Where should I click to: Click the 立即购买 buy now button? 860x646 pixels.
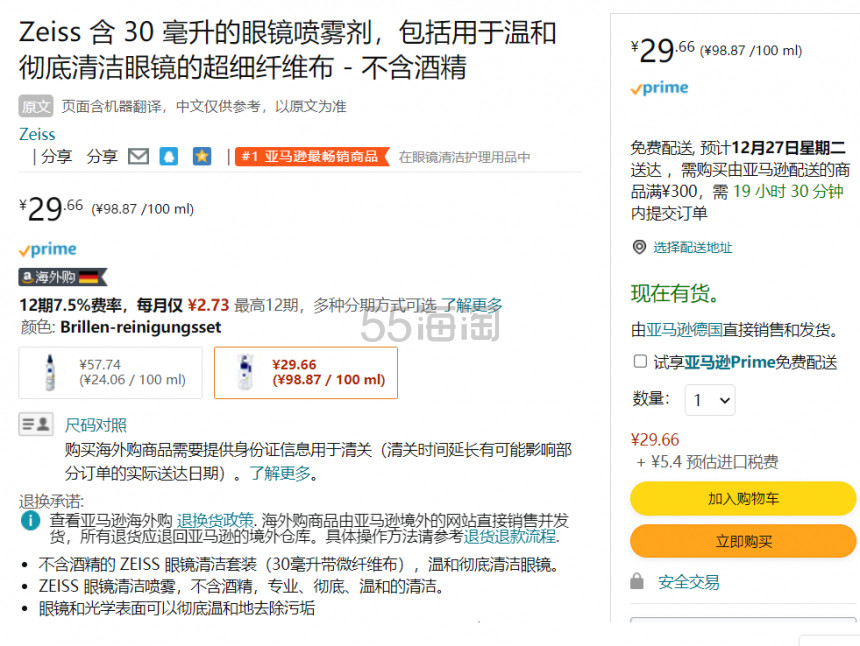click(x=742, y=541)
